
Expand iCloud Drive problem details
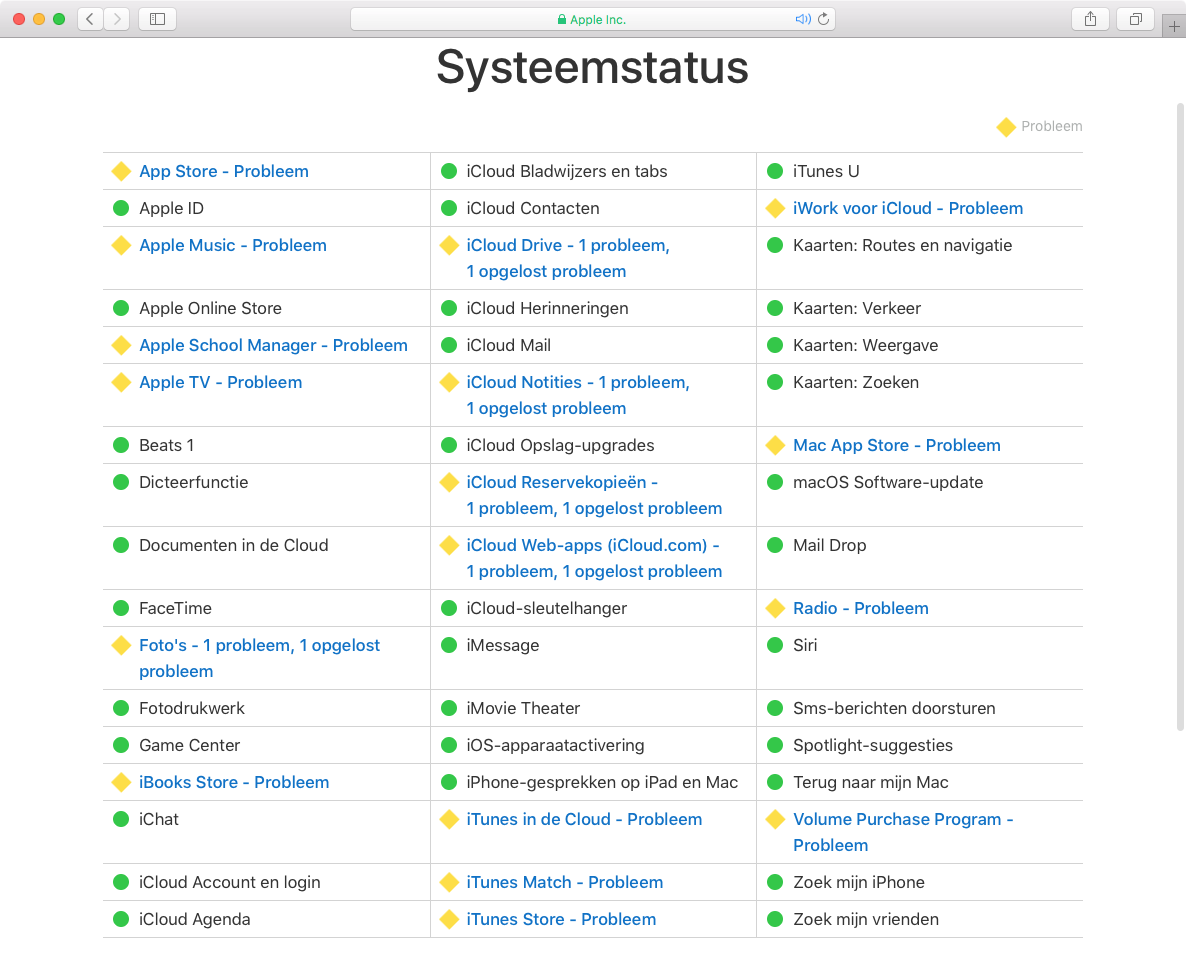tap(567, 246)
